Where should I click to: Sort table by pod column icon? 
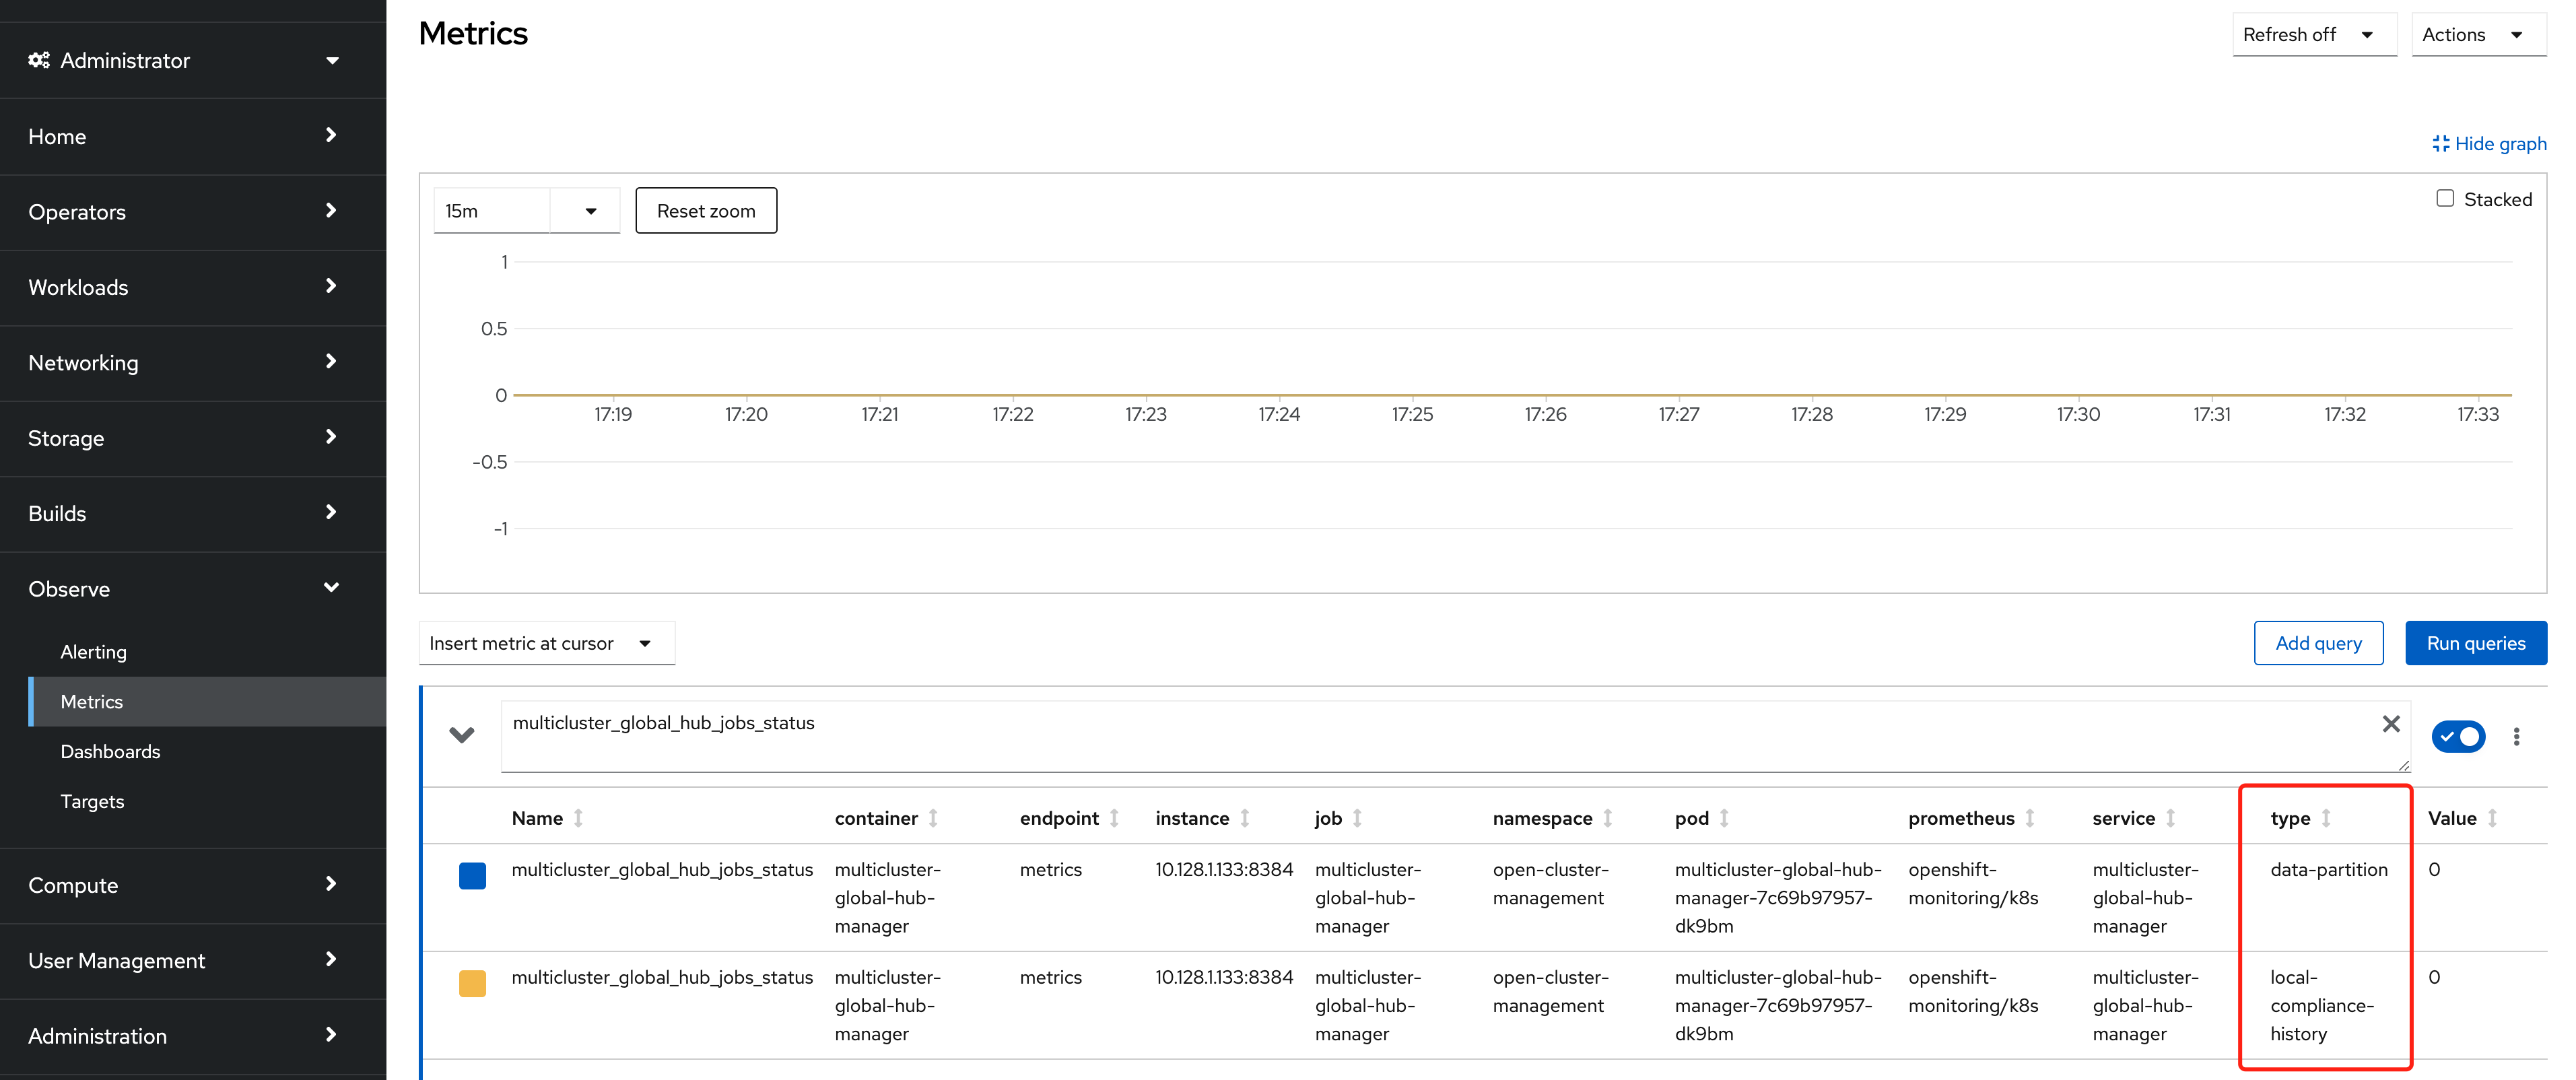click(x=1724, y=818)
